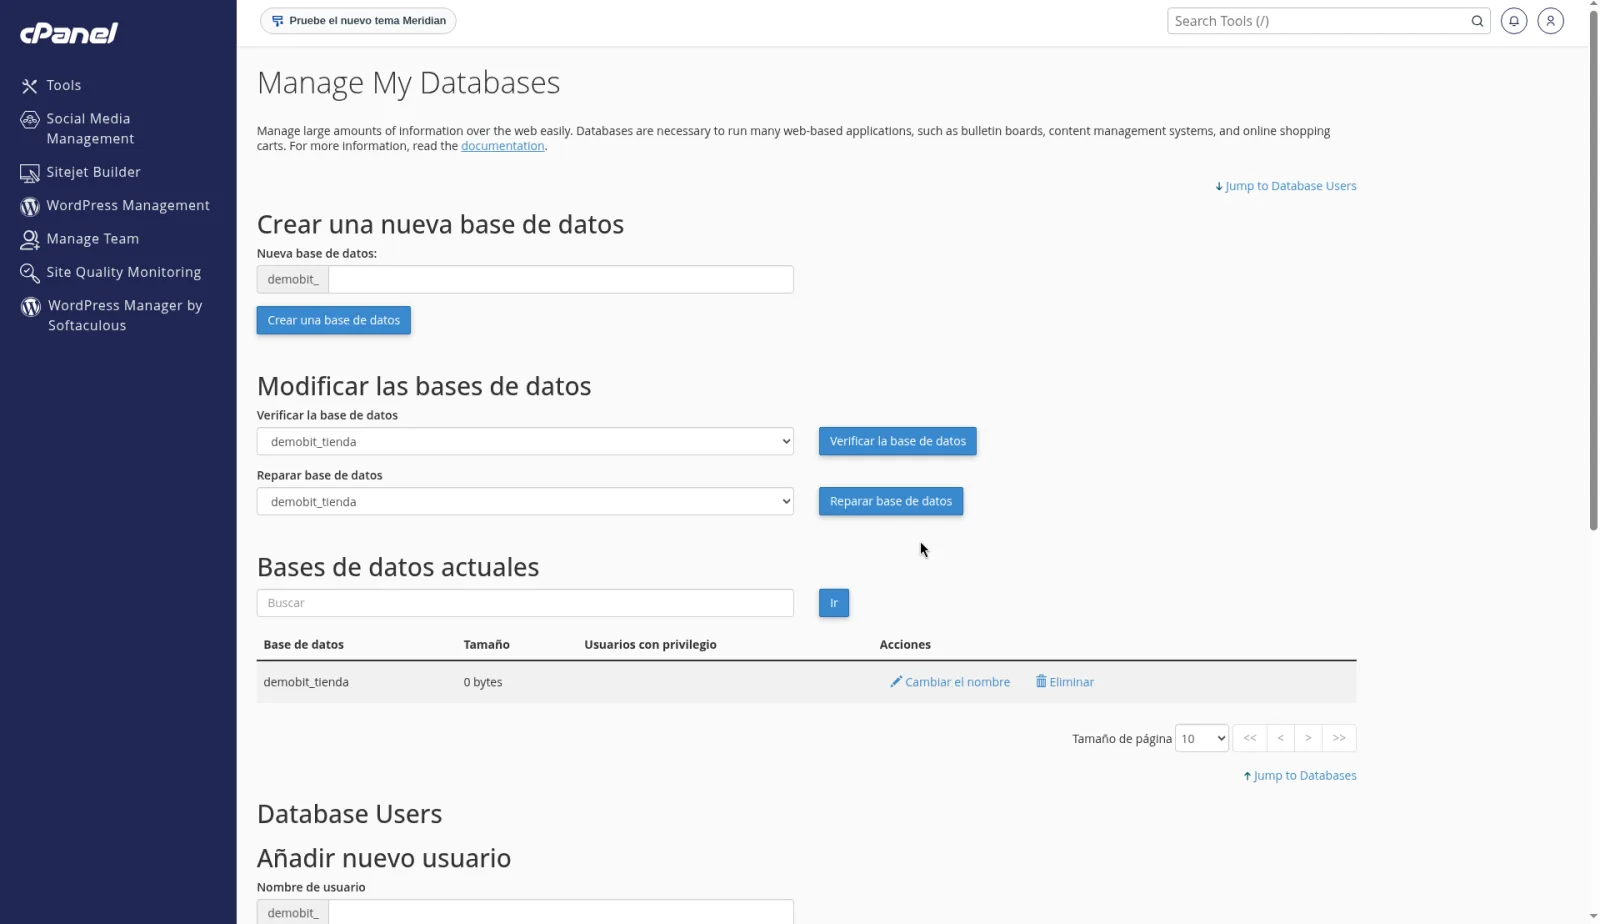Click the 0 bytes size cell
1600x924 pixels.
tap(483, 682)
